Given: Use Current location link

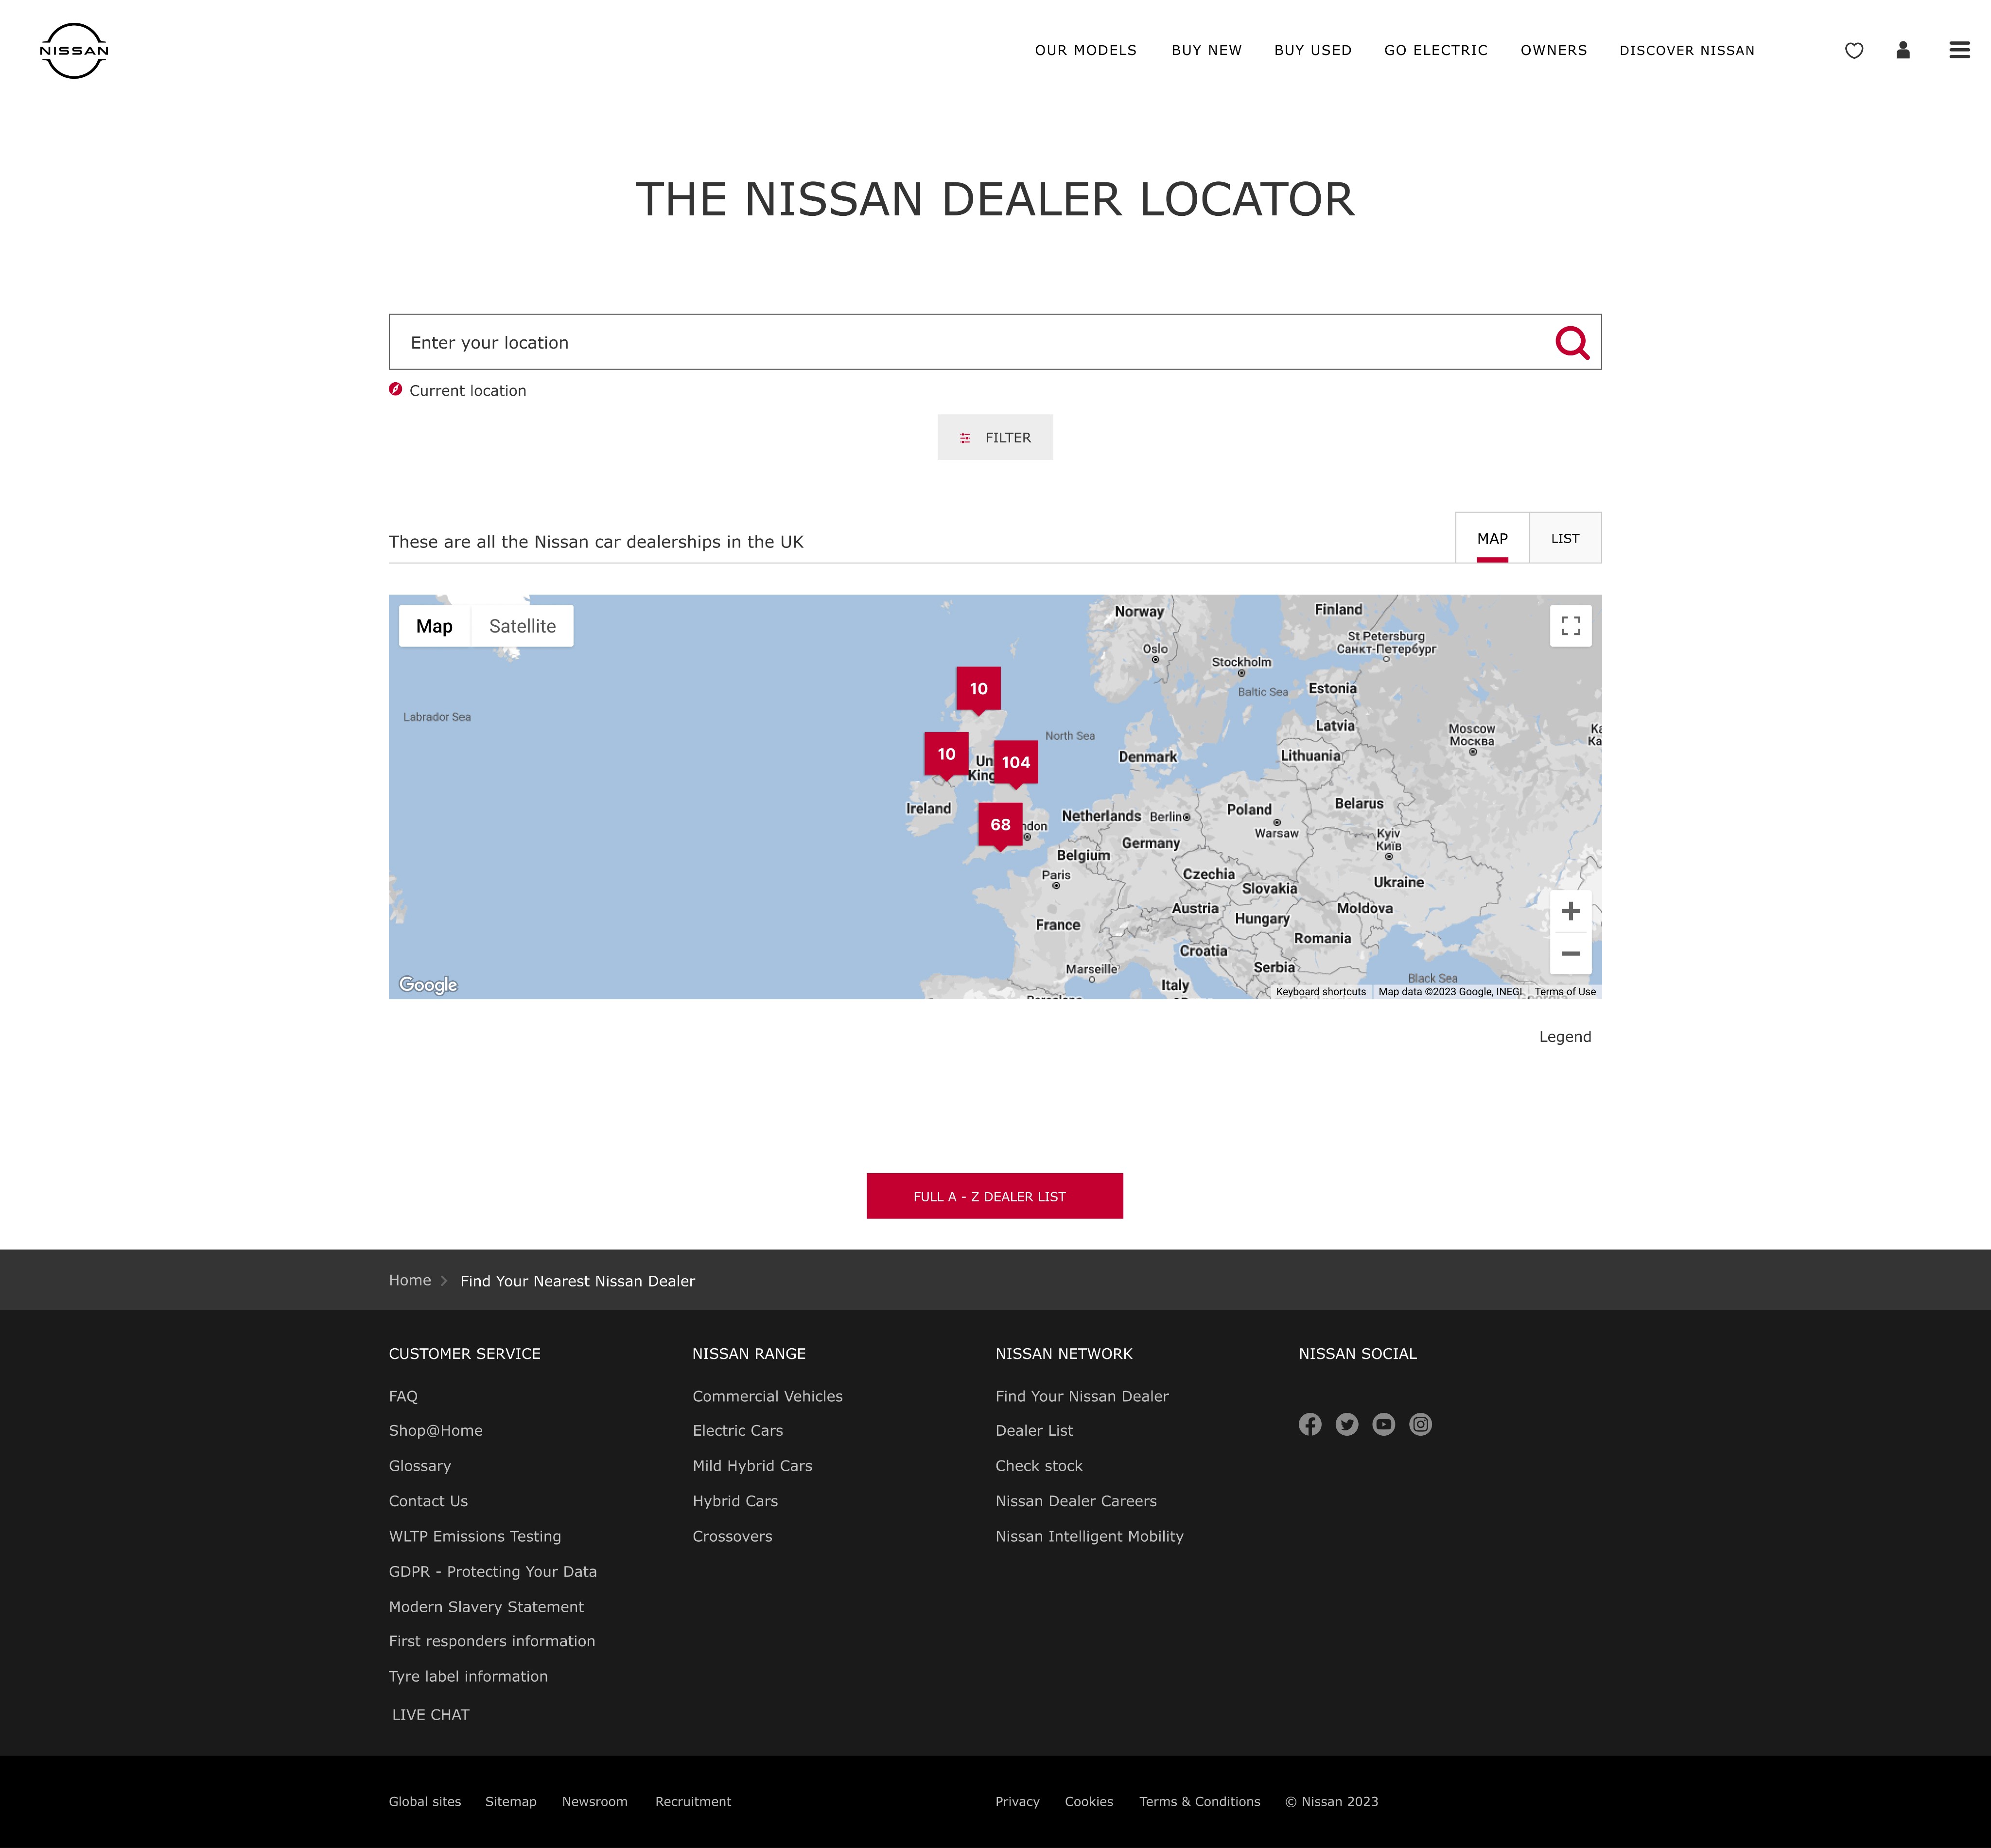Looking at the screenshot, I should [x=467, y=391].
